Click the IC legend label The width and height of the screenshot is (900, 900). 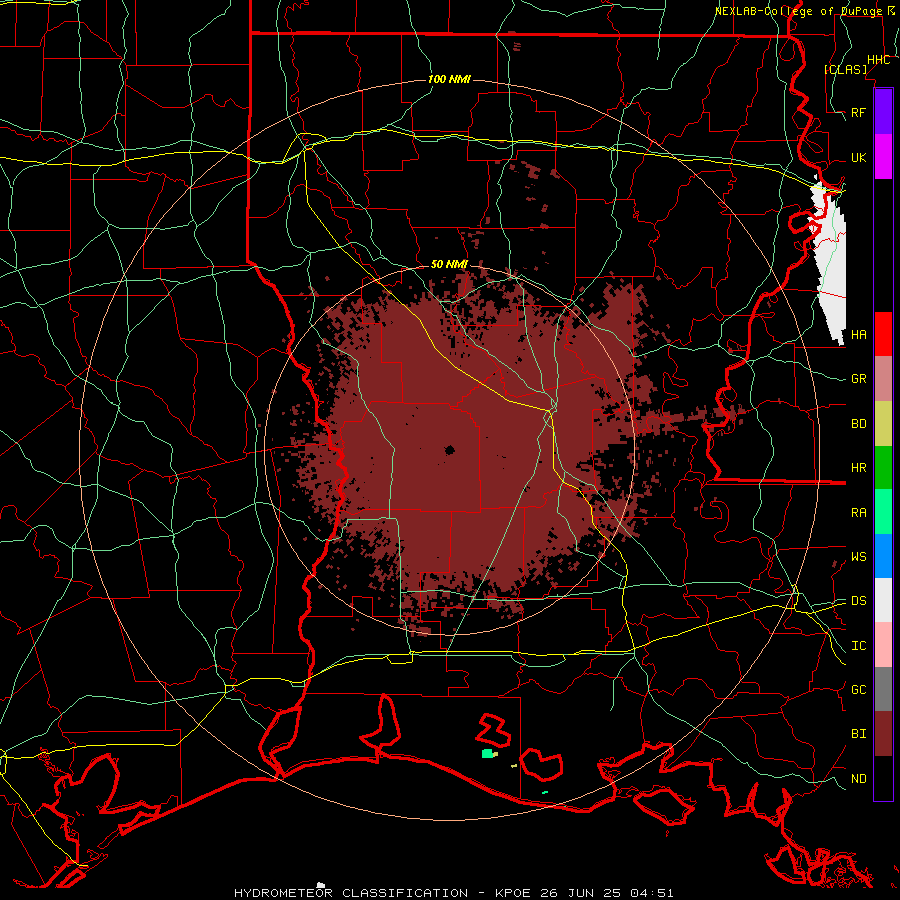[x=858, y=646]
